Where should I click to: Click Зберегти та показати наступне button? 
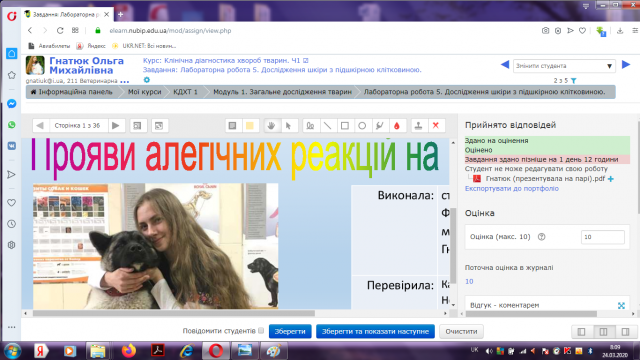point(375,331)
